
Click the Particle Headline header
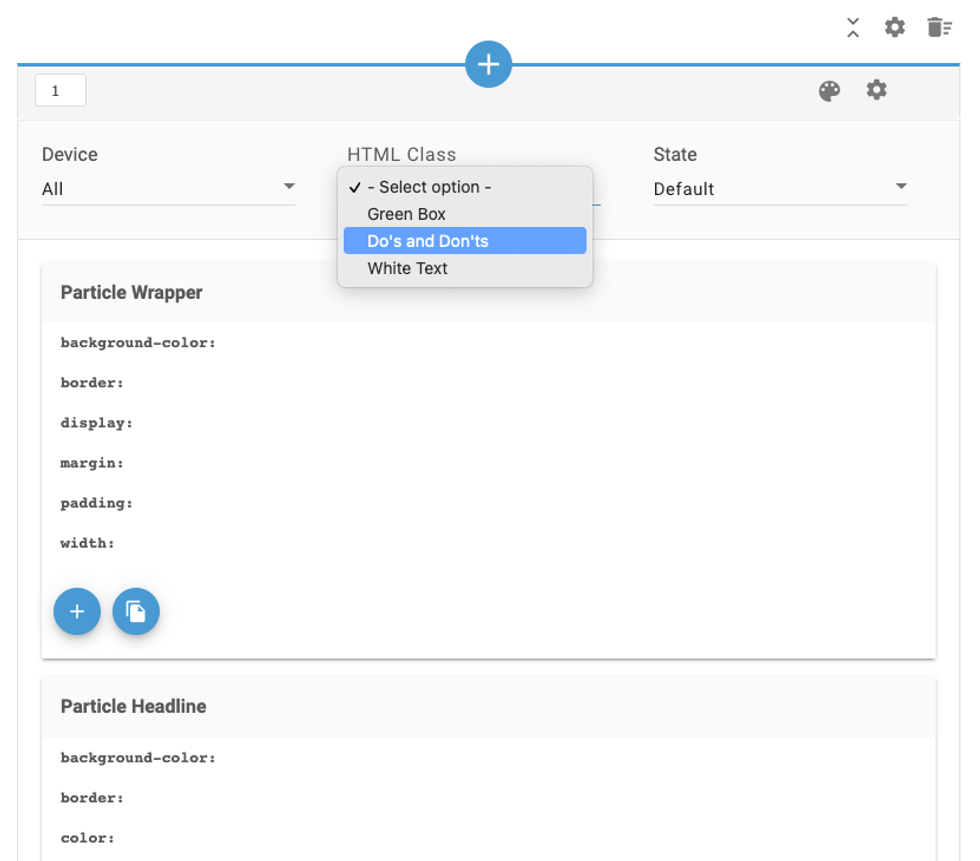pos(134,706)
